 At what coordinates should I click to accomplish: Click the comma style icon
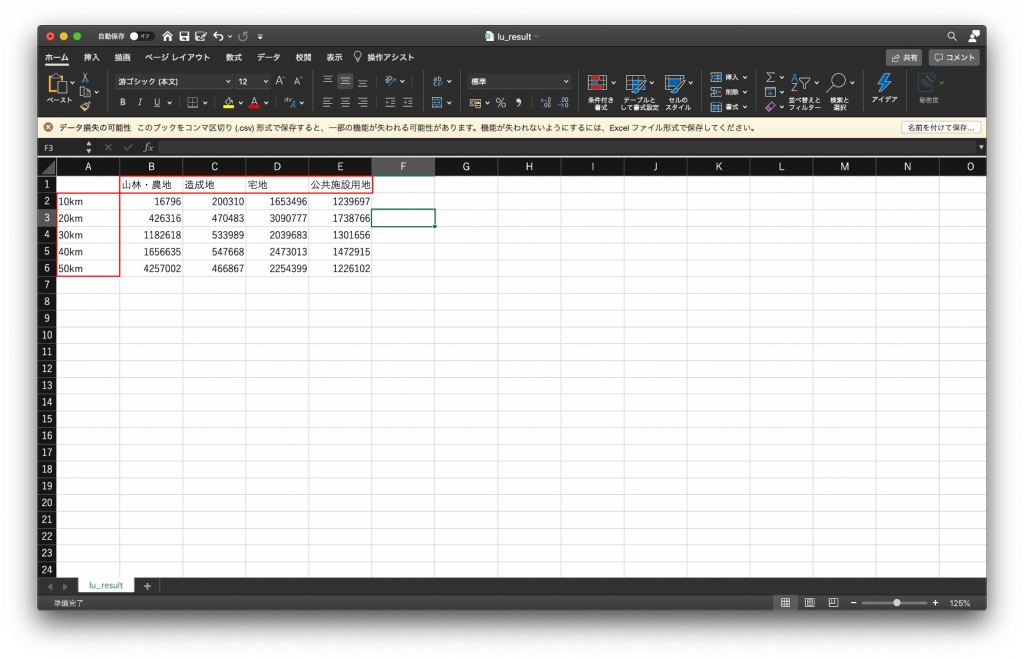point(519,102)
